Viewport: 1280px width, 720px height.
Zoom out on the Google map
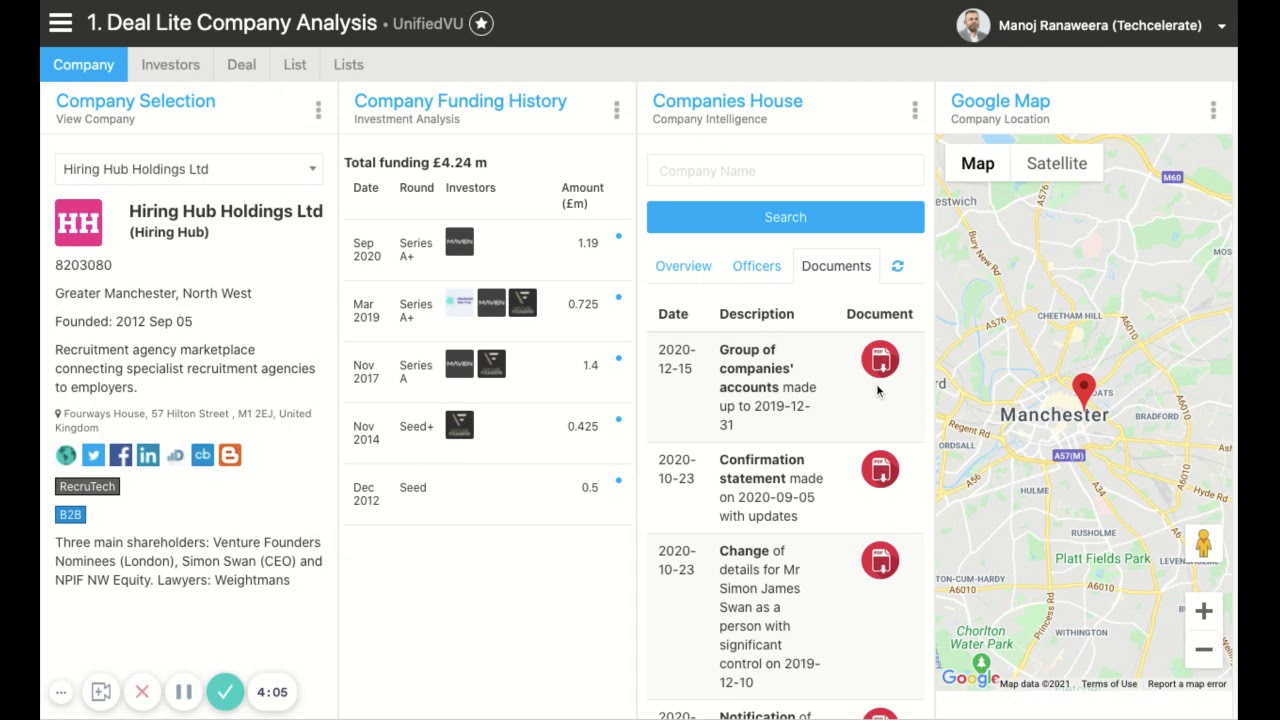pyautogui.click(x=1204, y=650)
